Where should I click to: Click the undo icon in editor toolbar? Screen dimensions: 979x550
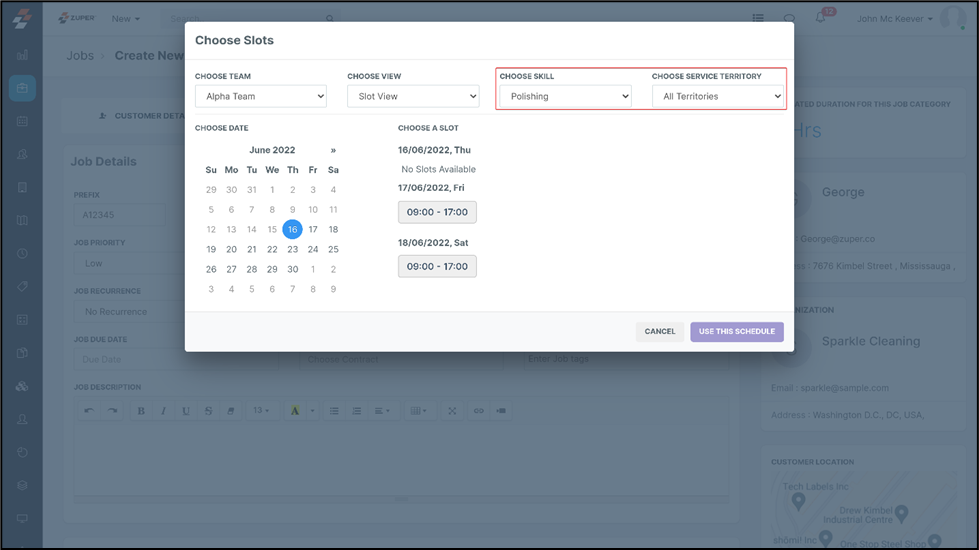(x=90, y=411)
